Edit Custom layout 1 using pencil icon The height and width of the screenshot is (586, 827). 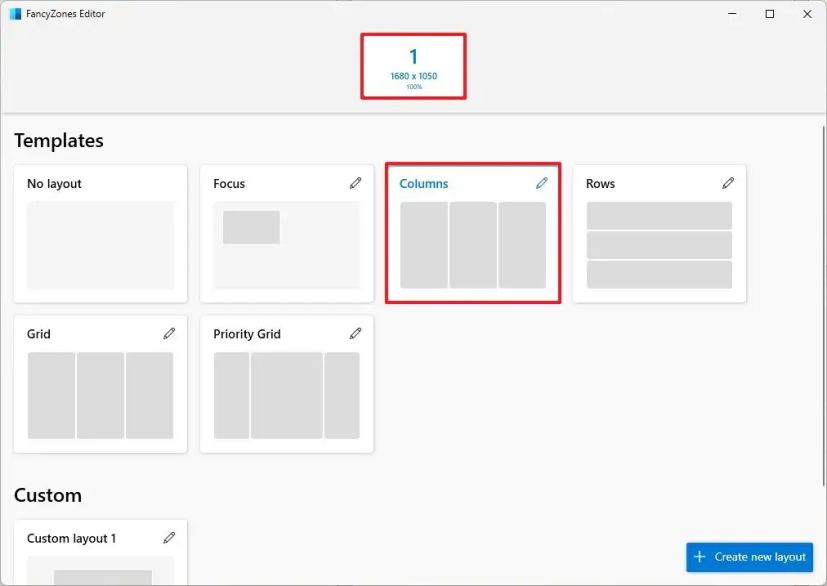pyautogui.click(x=169, y=537)
